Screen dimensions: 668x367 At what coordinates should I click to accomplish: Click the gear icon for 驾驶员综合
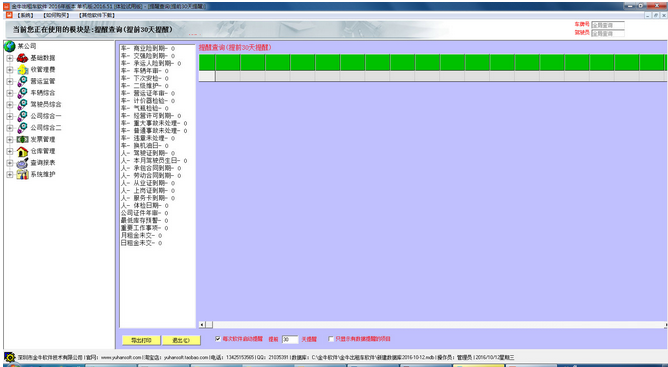point(22,104)
